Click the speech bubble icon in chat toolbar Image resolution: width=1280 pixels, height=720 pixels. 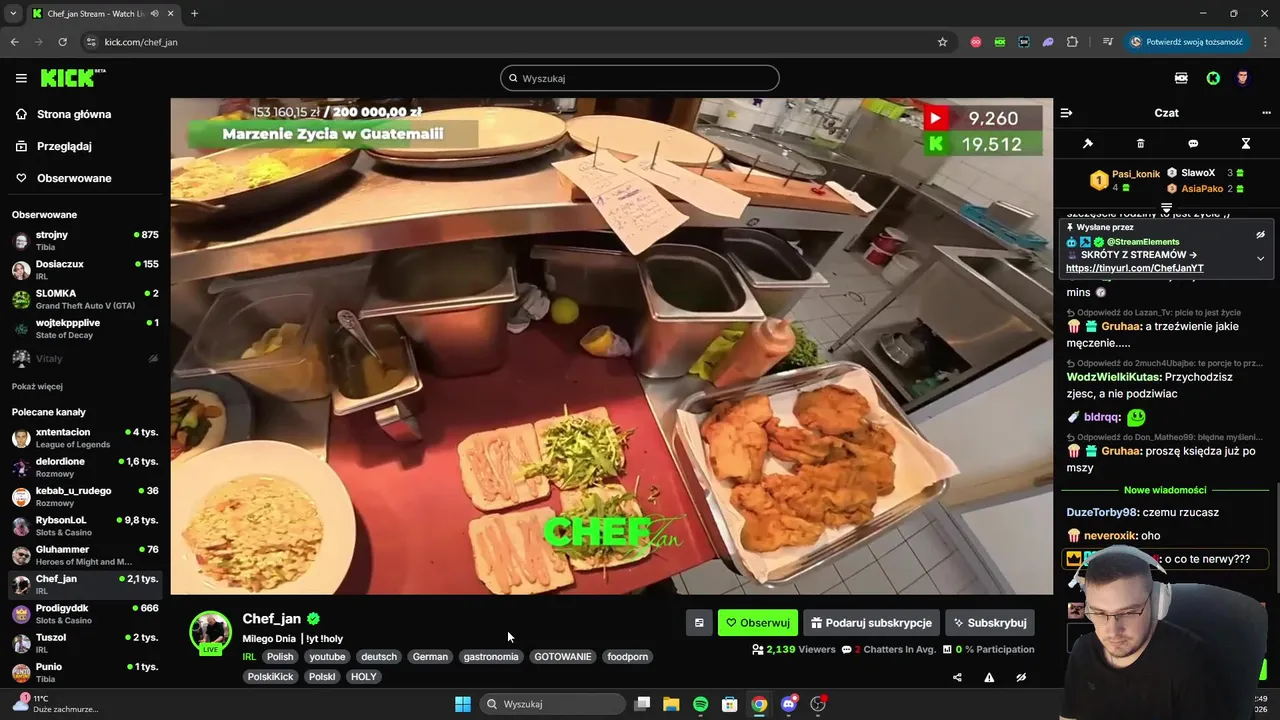click(1193, 144)
